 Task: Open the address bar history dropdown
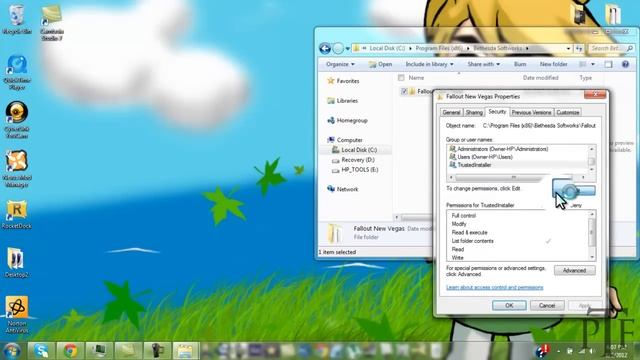[568, 48]
